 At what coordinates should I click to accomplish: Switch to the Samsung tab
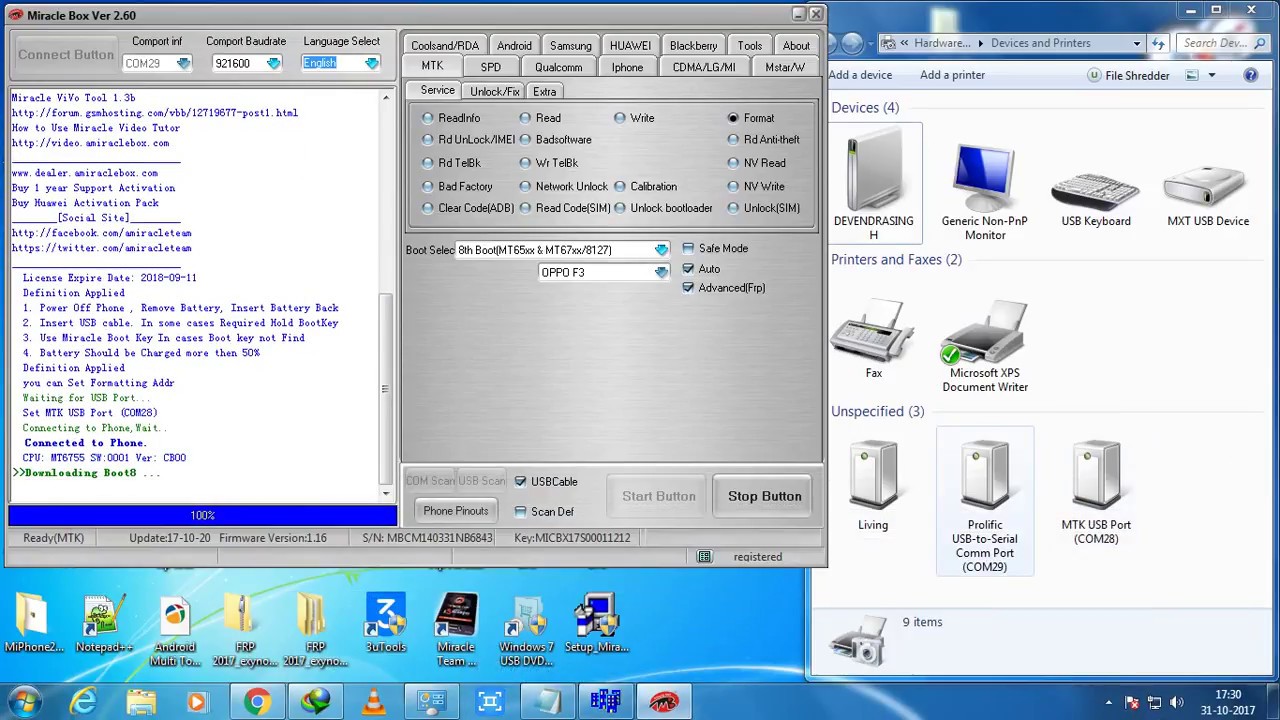click(571, 45)
